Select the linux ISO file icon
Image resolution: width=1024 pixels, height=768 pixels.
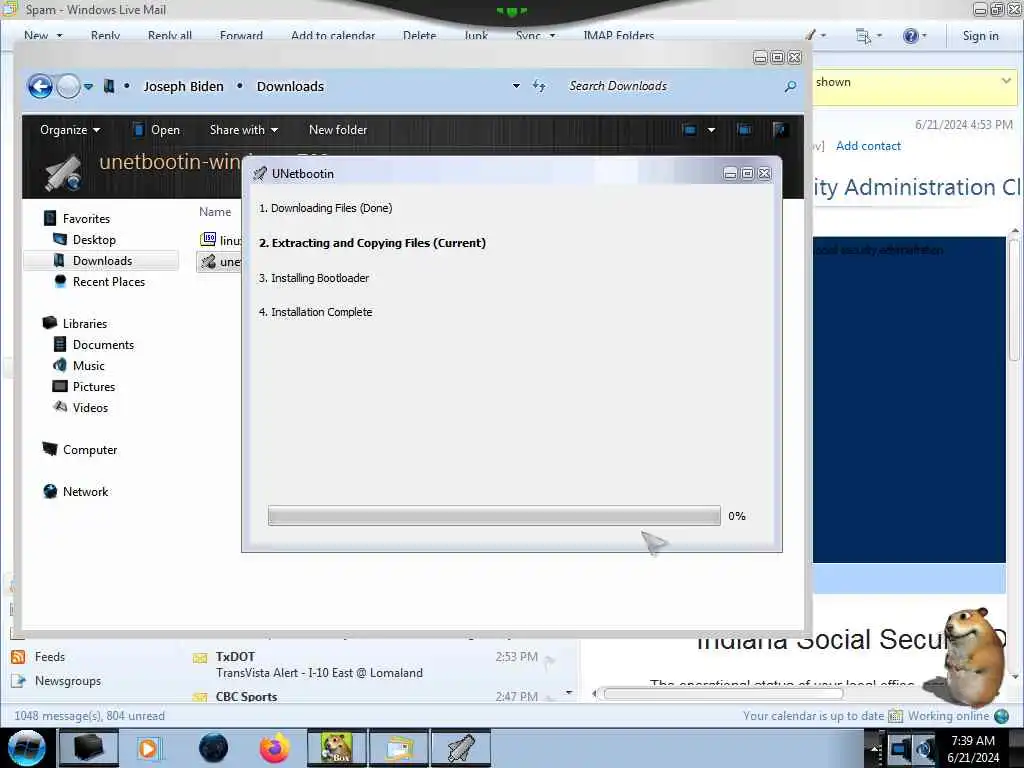pyautogui.click(x=208, y=239)
